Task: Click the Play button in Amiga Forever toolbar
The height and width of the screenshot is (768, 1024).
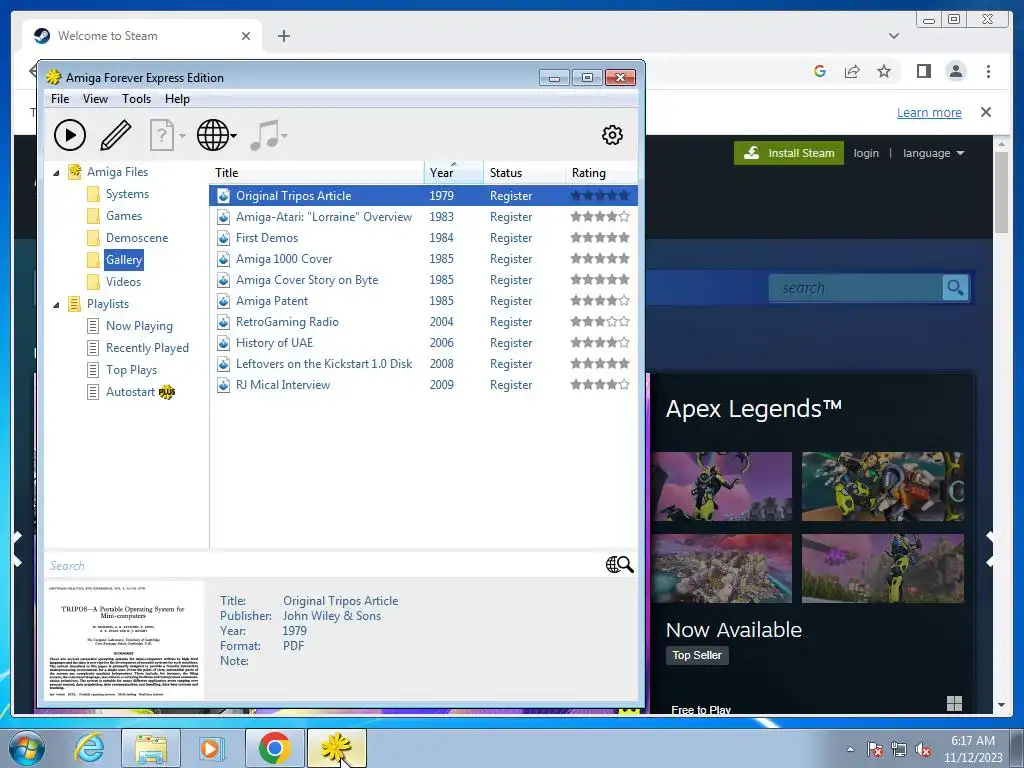Action: [70, 135]
